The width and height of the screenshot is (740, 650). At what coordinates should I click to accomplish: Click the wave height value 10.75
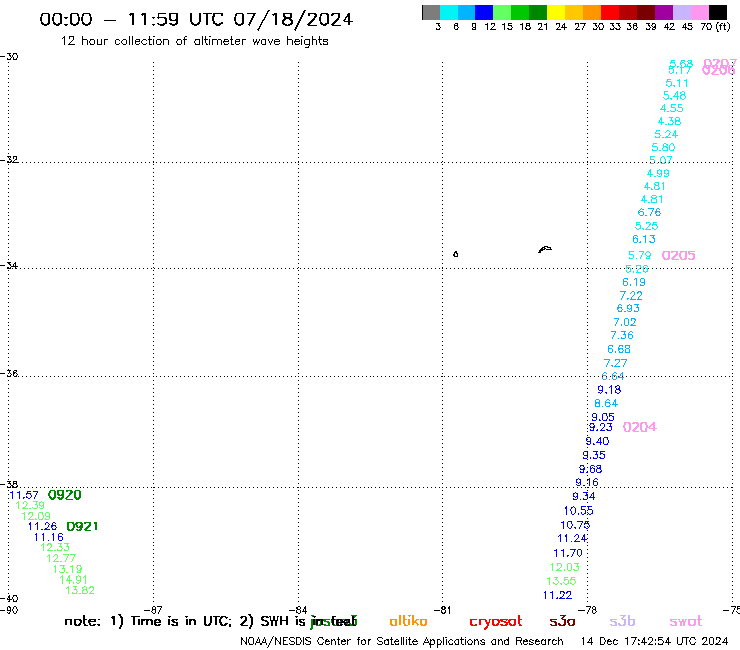tap(575, 525)
